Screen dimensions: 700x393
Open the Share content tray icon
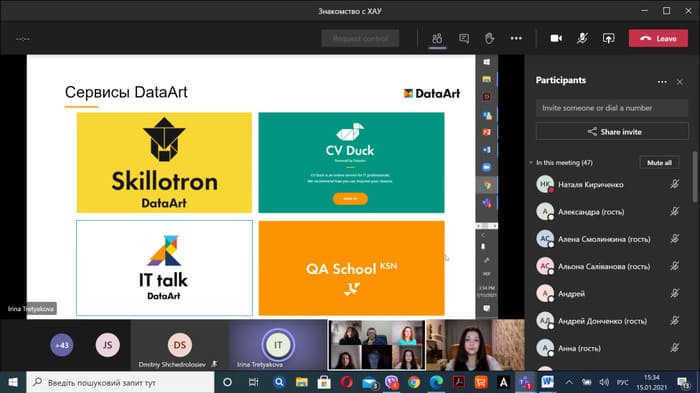608,38
